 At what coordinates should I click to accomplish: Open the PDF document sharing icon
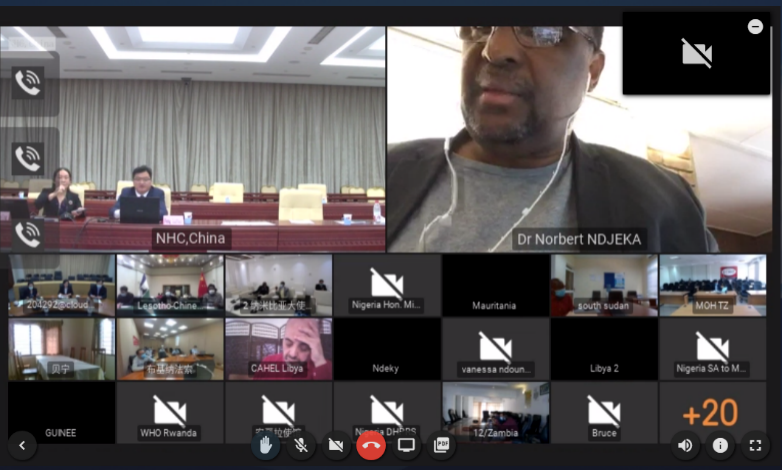pyautogui.click(x=442, y=445)
